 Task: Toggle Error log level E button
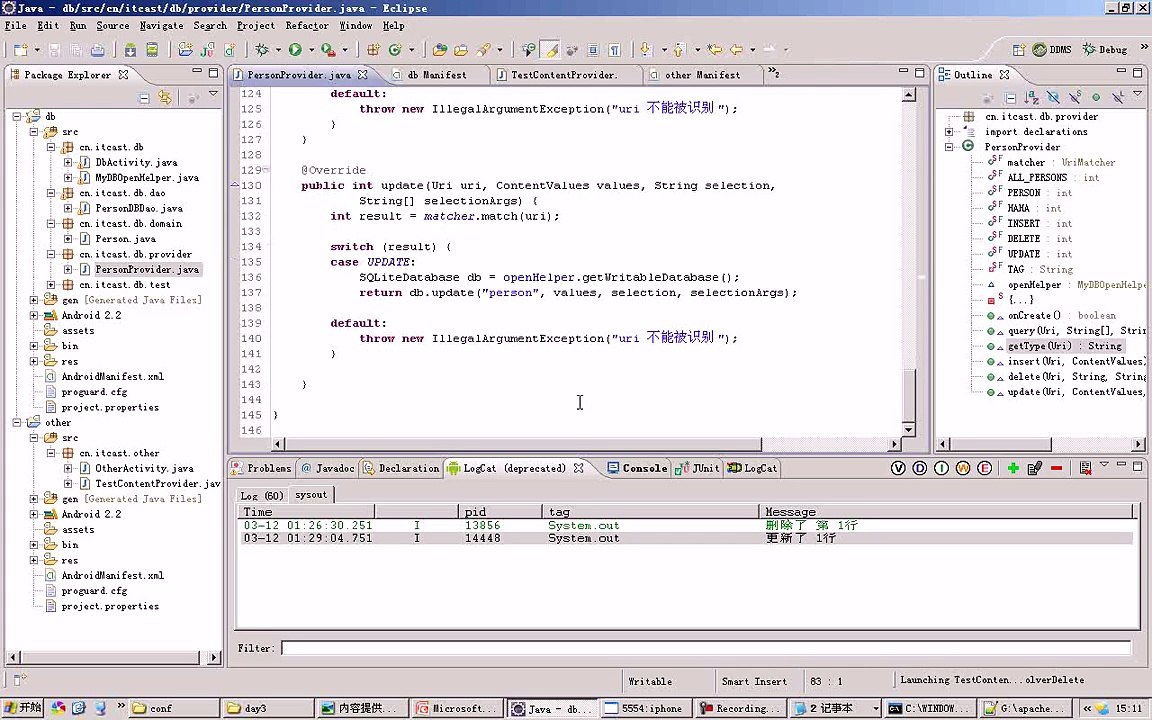pos(984,468)
